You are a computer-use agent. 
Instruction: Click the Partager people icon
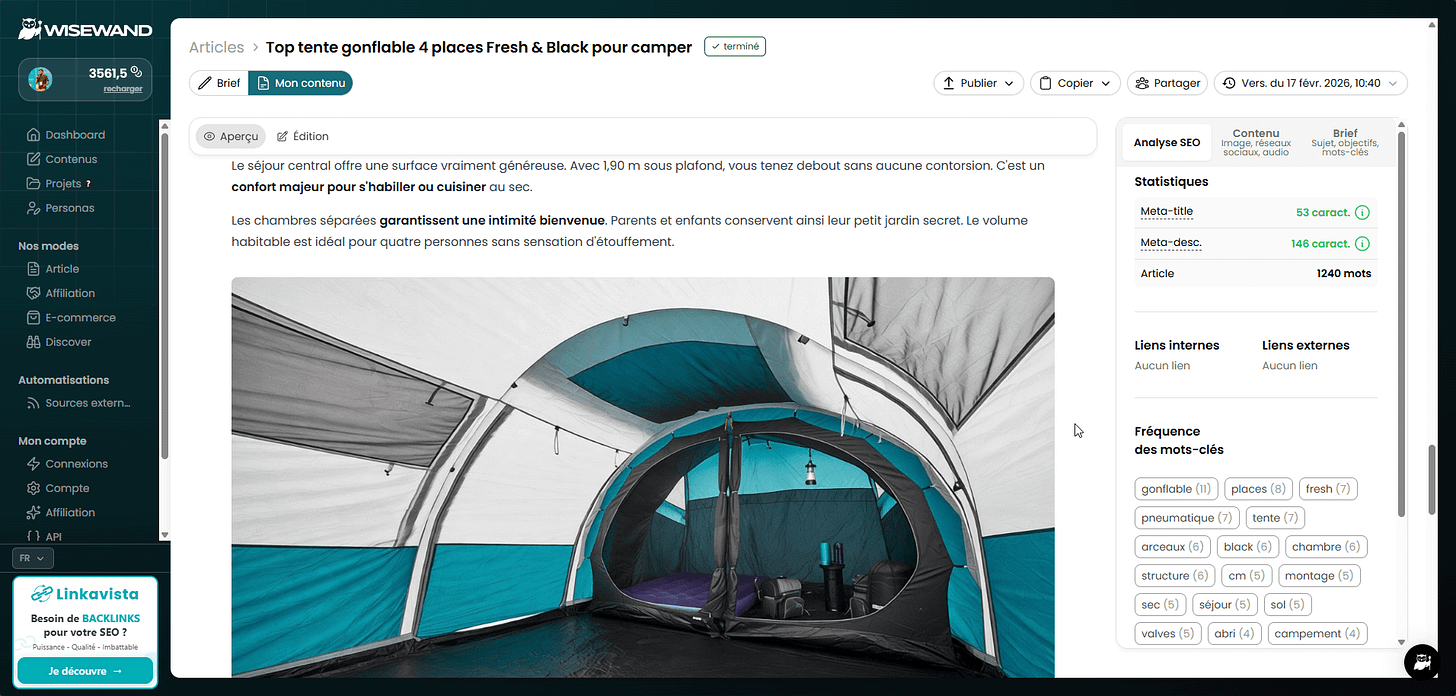coord(1142,83)
